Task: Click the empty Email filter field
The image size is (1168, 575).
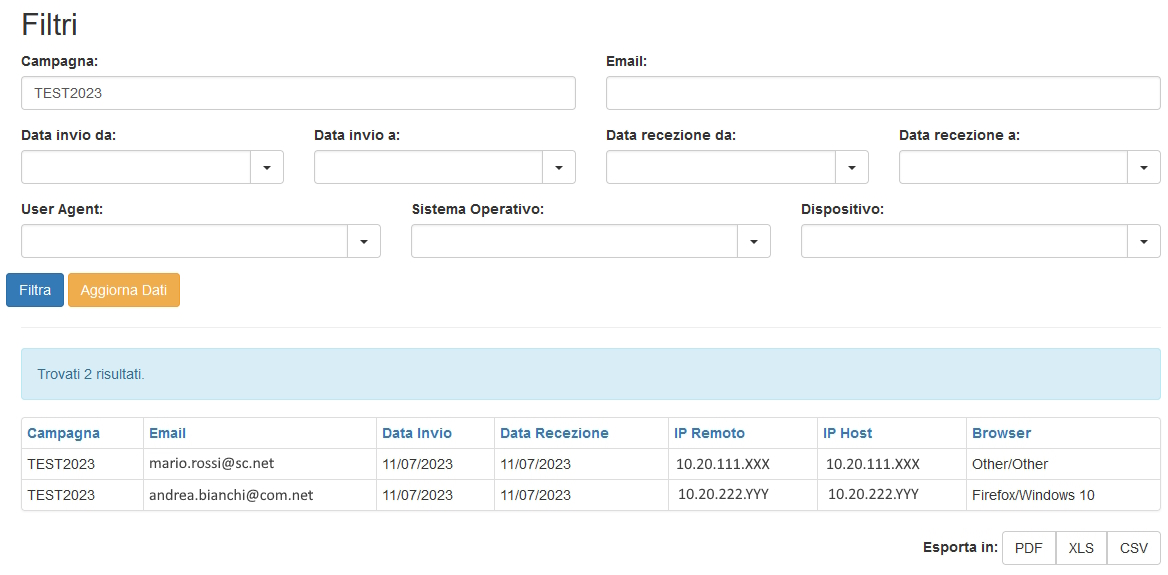Action: click(883, 93)
